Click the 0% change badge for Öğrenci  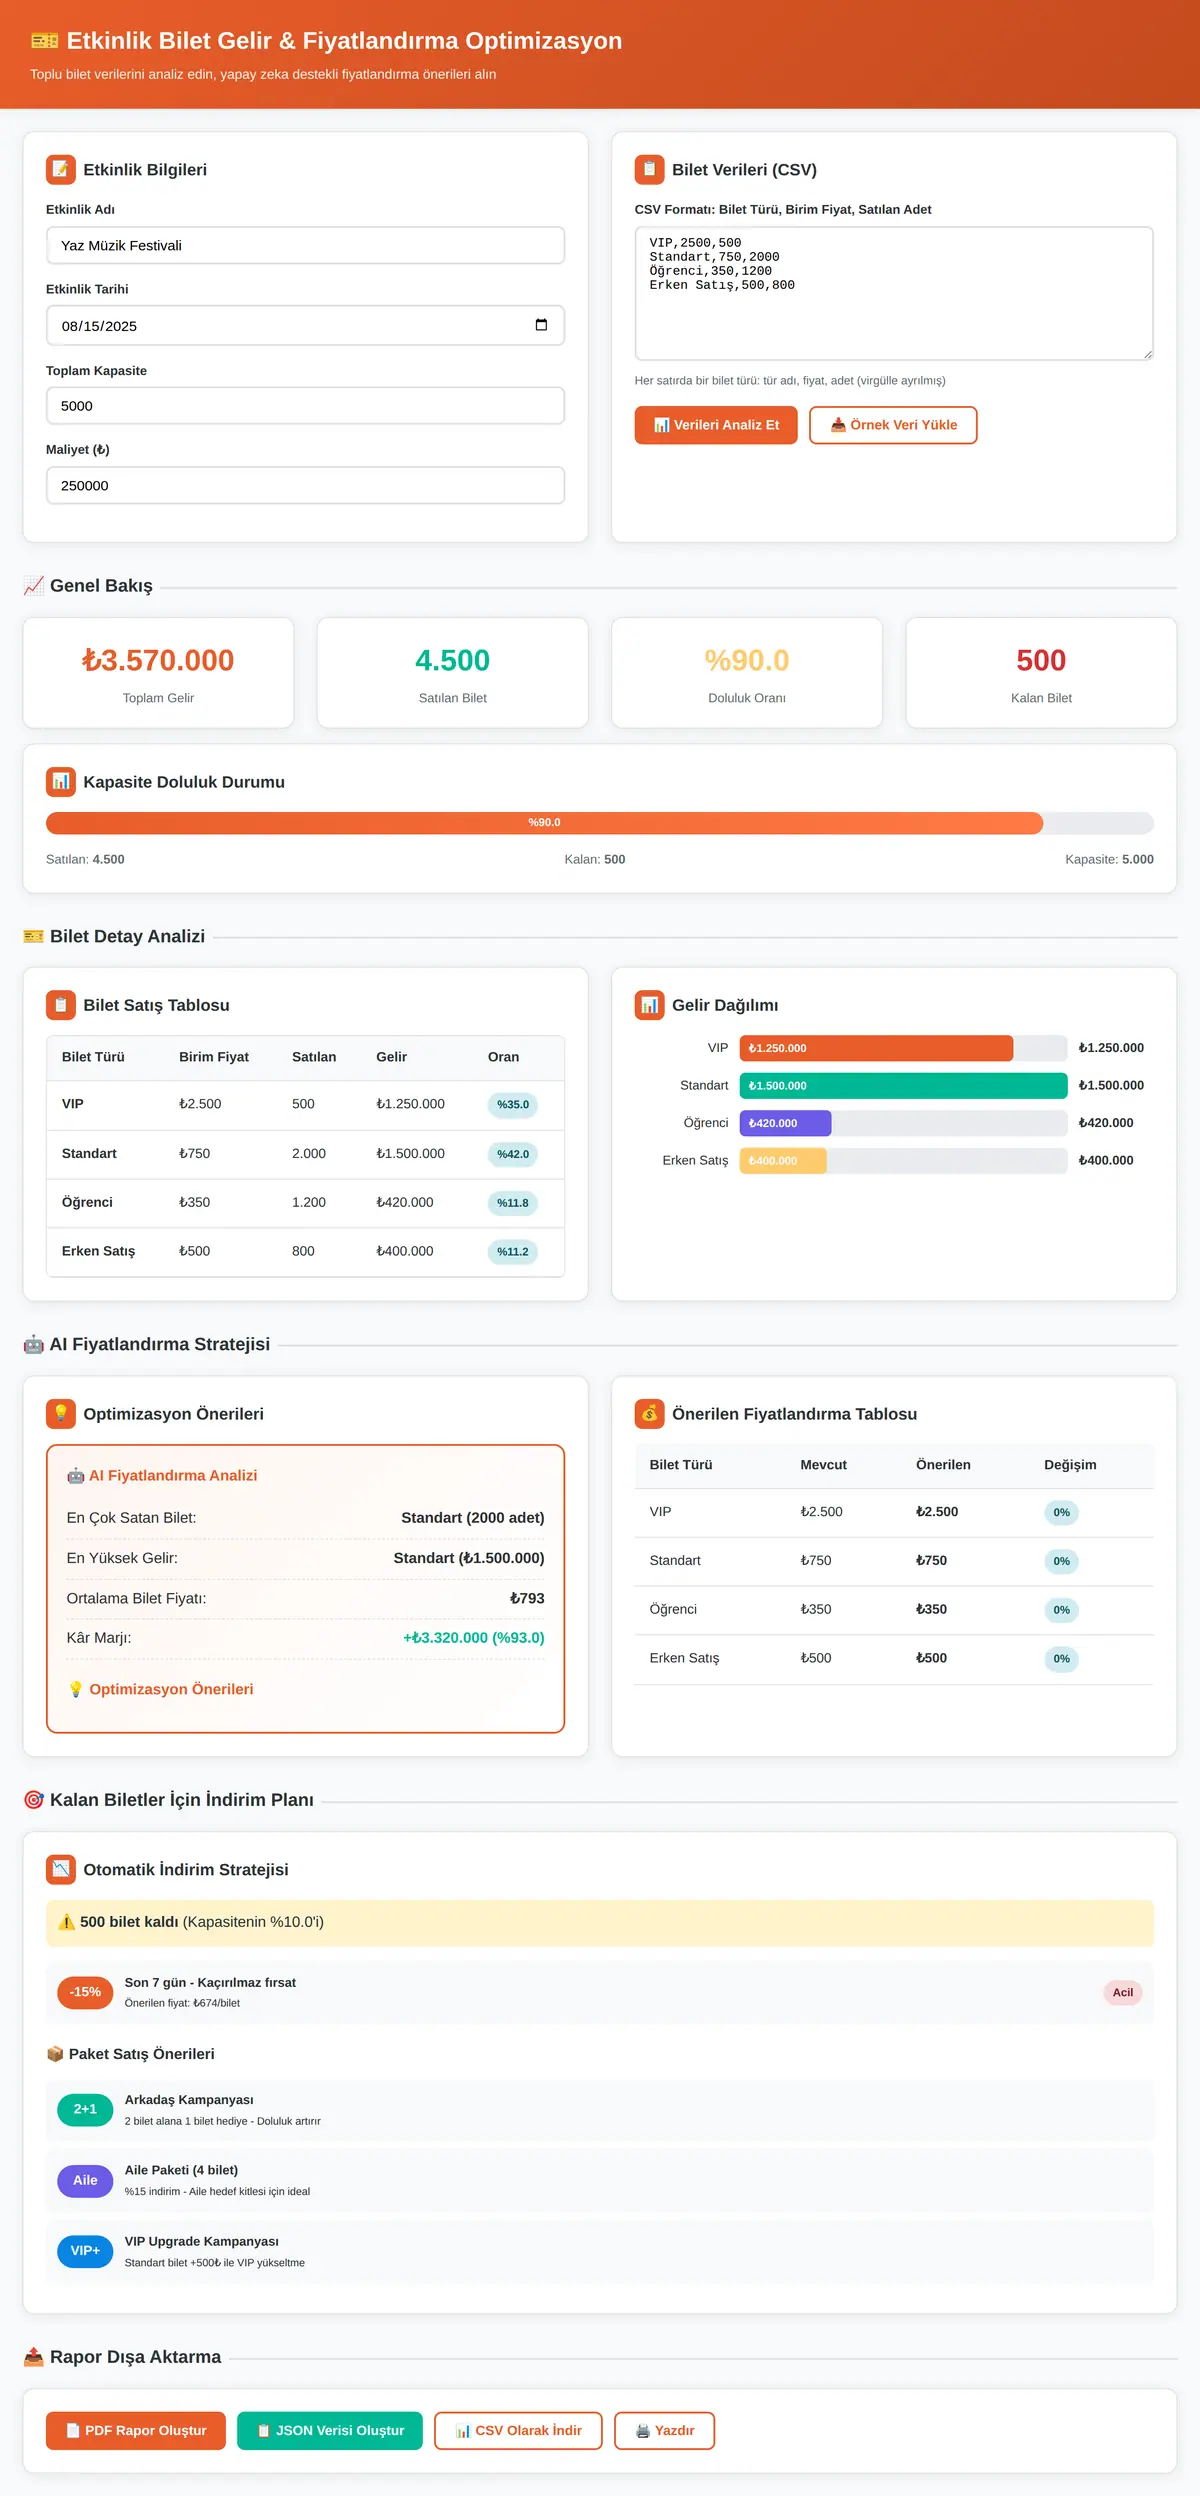[1061, 1610]
